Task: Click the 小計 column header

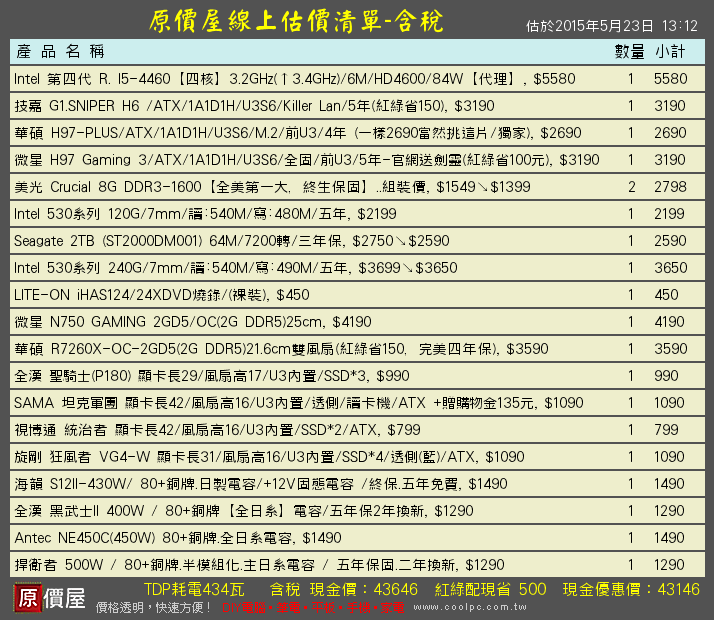Action: (670, 51)
